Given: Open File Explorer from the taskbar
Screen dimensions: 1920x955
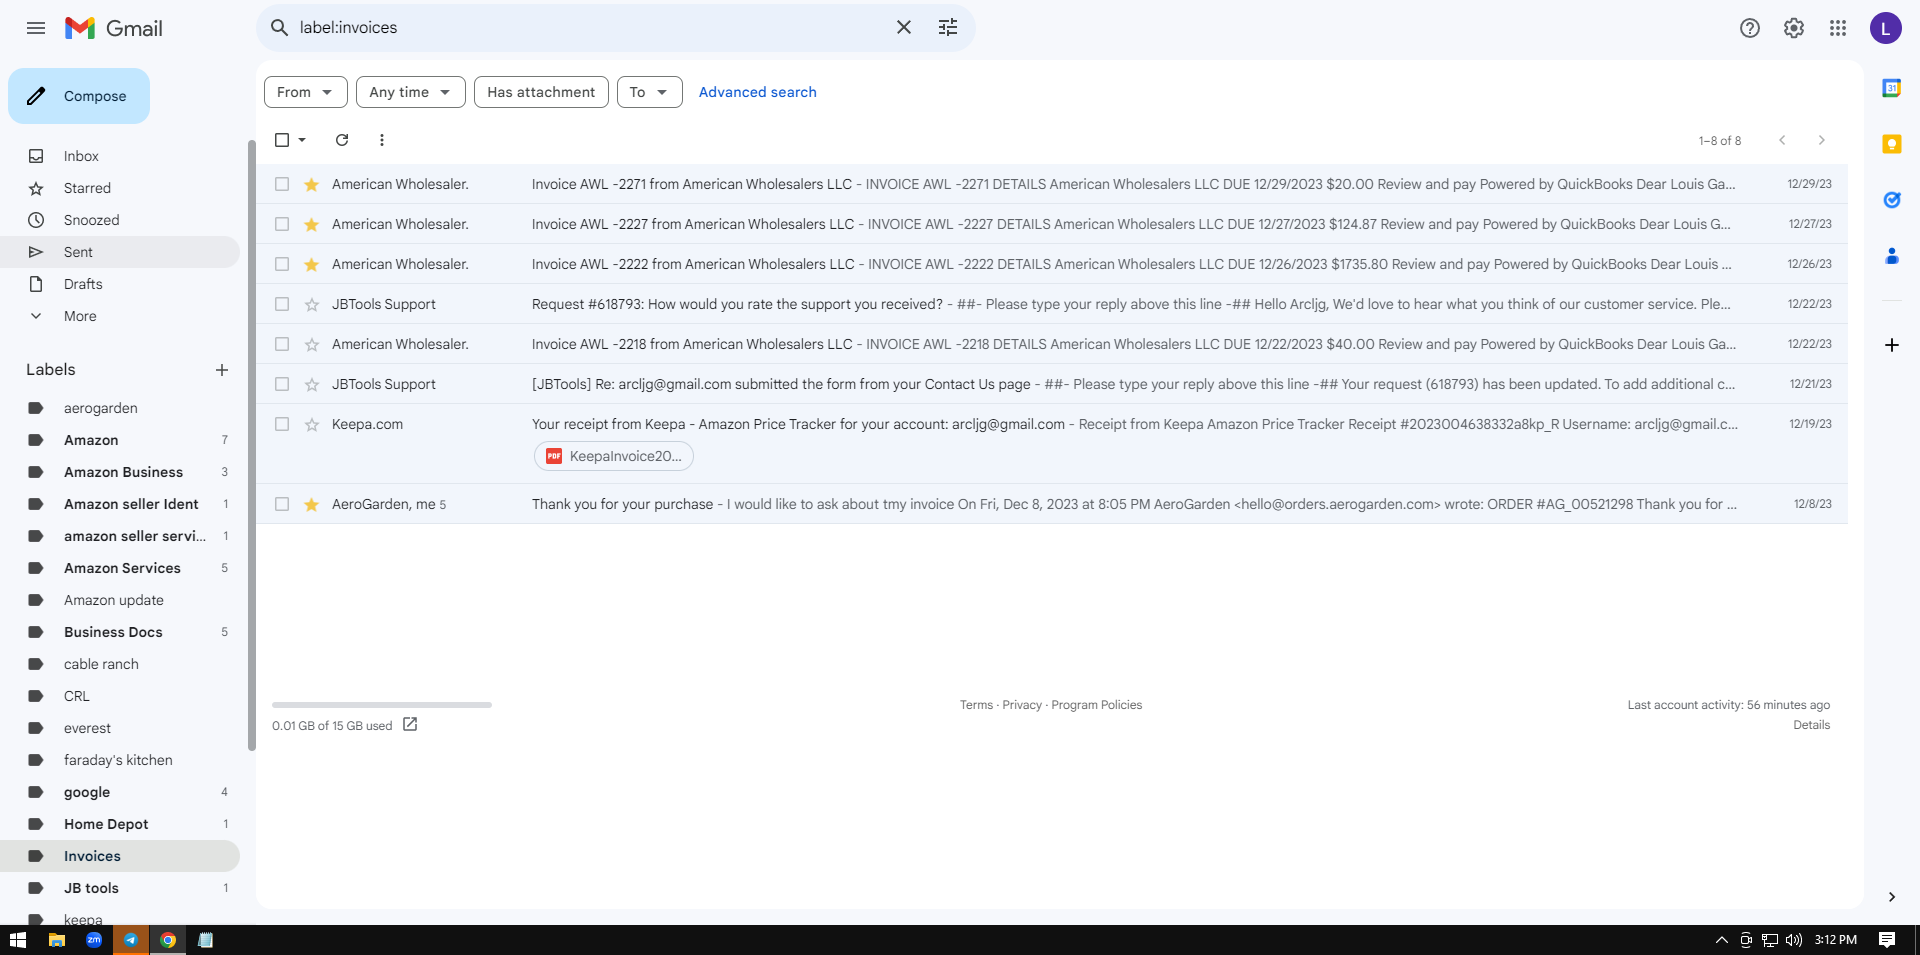Looking at the screenshot, I should click(57, 940).
